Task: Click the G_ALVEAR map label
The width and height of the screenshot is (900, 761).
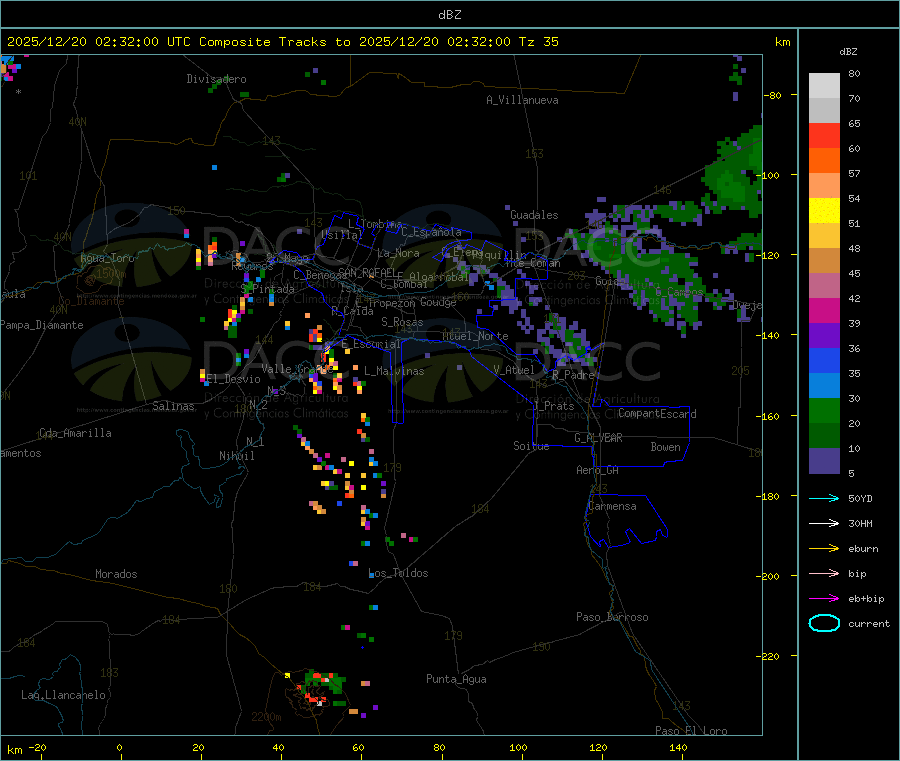Action: click(598, 438)
